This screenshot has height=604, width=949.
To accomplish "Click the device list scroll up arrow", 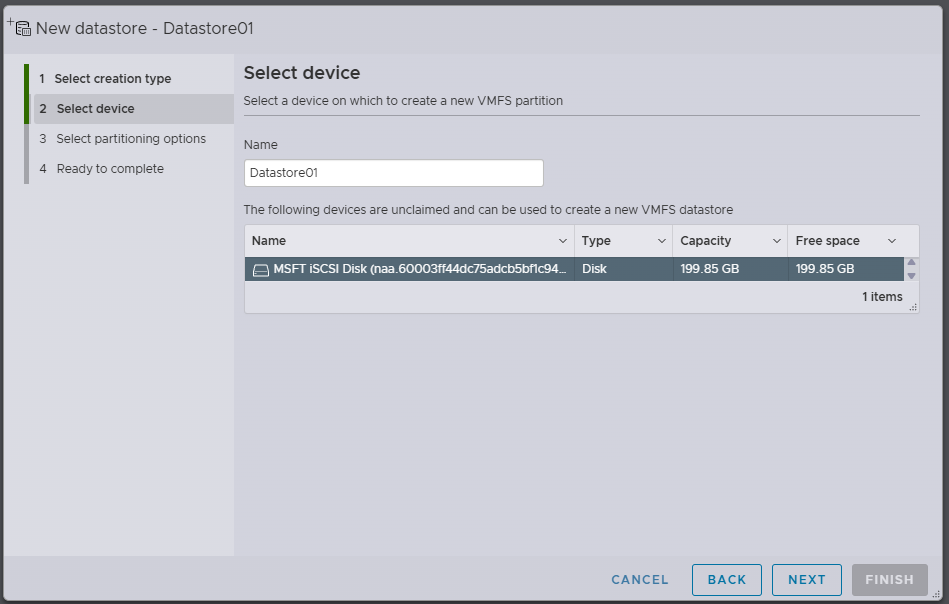I will pyautogui.click(x=911, y=263).
